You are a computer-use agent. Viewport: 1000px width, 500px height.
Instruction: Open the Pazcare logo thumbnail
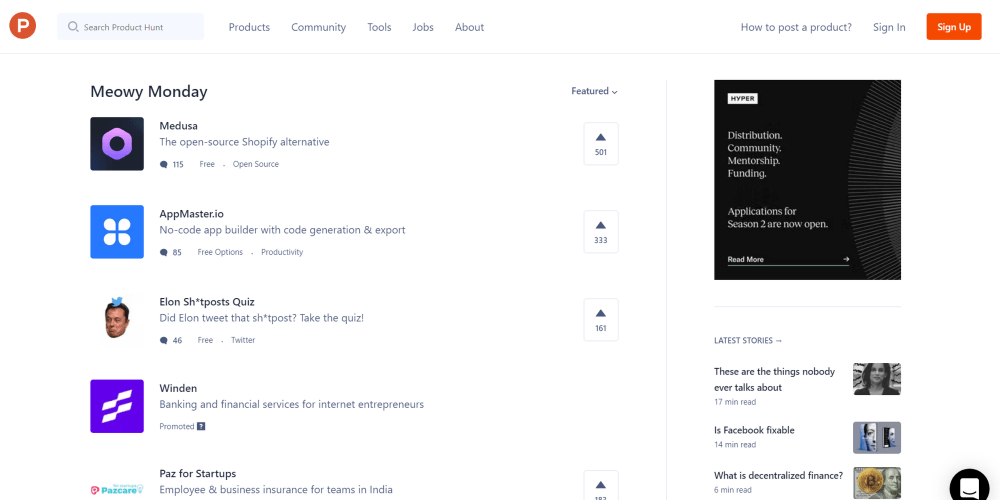[117, 490]
